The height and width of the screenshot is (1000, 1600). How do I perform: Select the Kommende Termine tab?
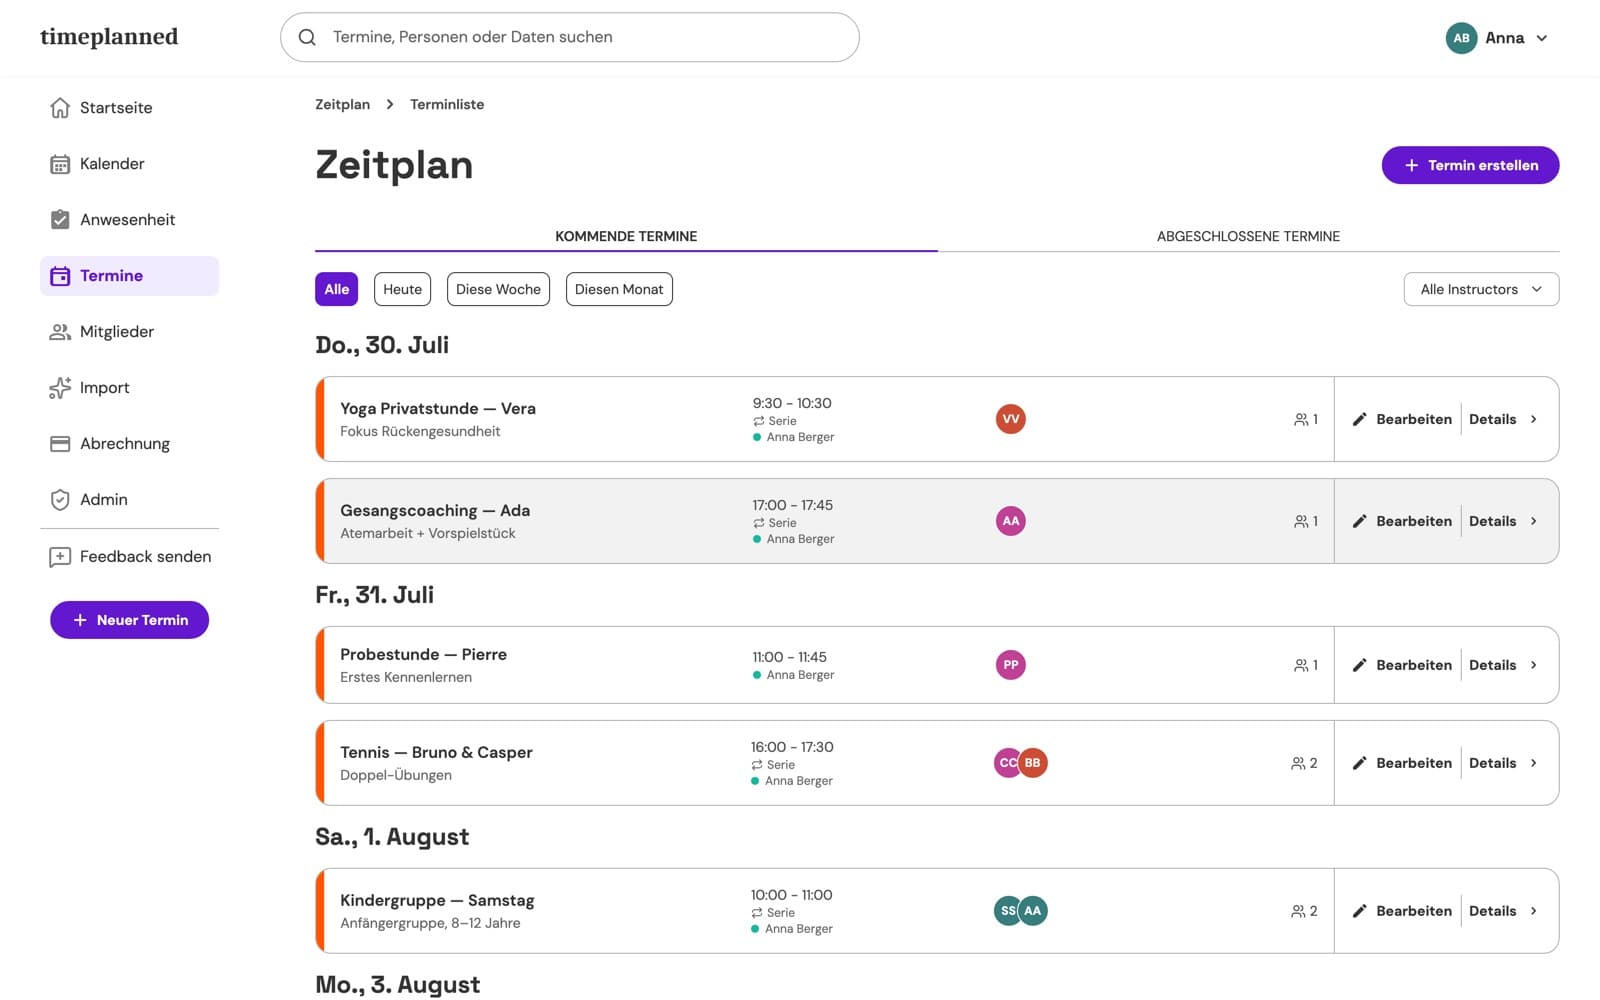[x=626, y=236]
